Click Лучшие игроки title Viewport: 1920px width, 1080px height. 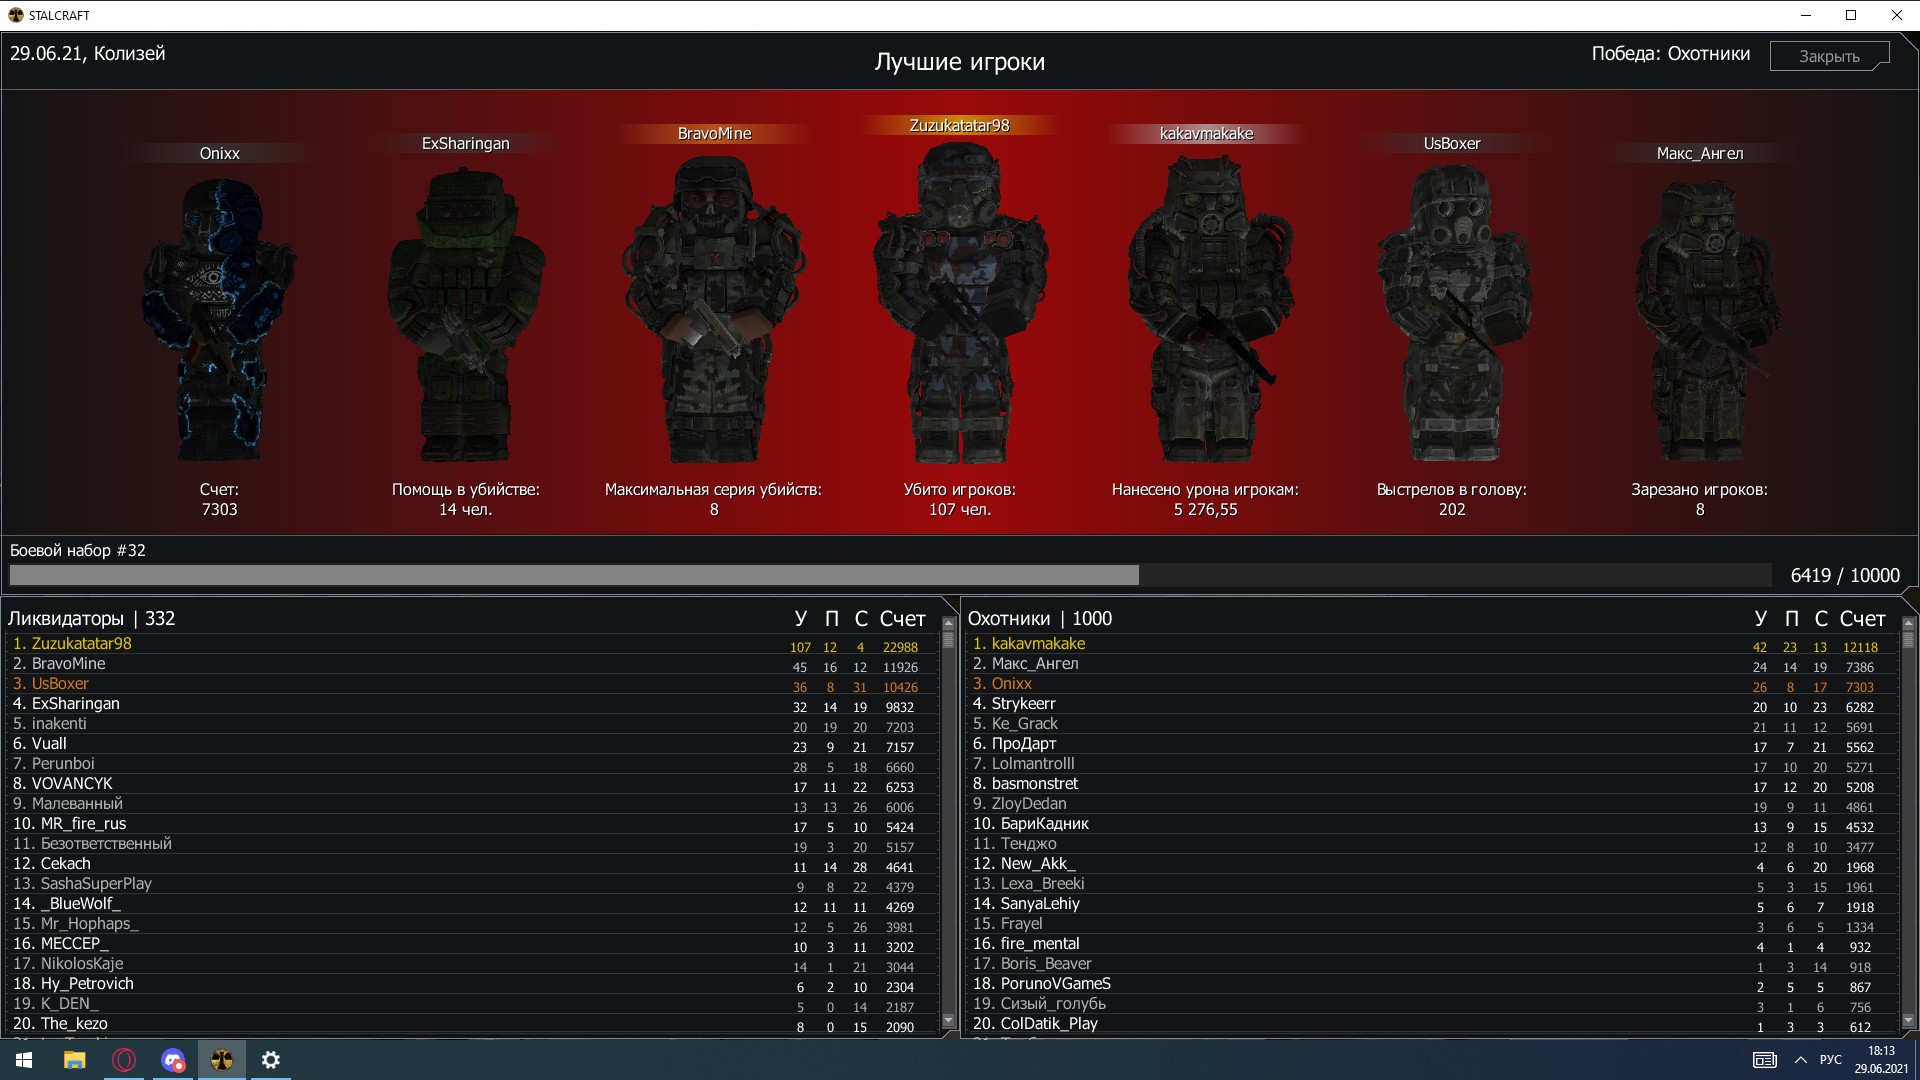[x=960, y=62]
